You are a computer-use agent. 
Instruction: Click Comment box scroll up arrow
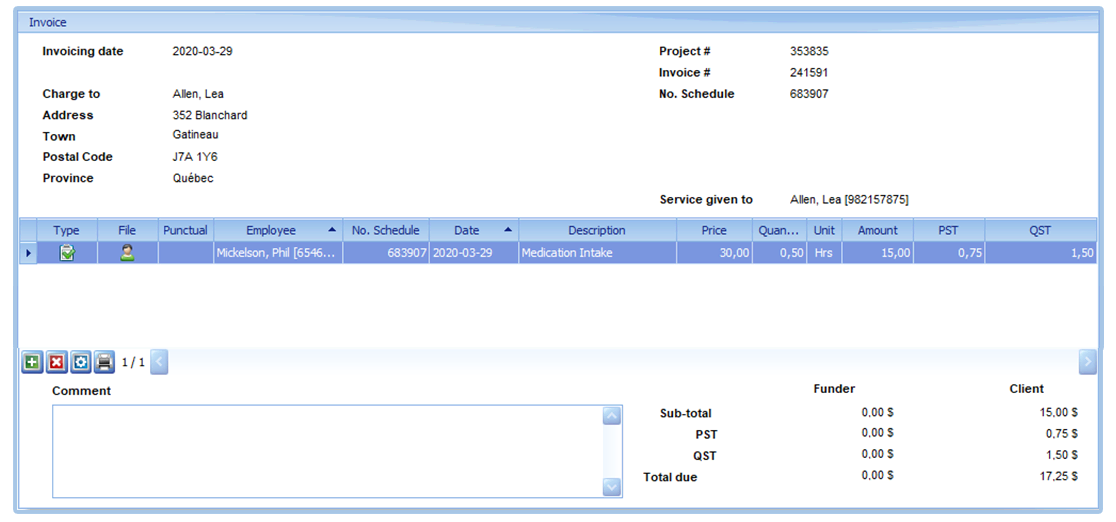(x=611, y=416)
